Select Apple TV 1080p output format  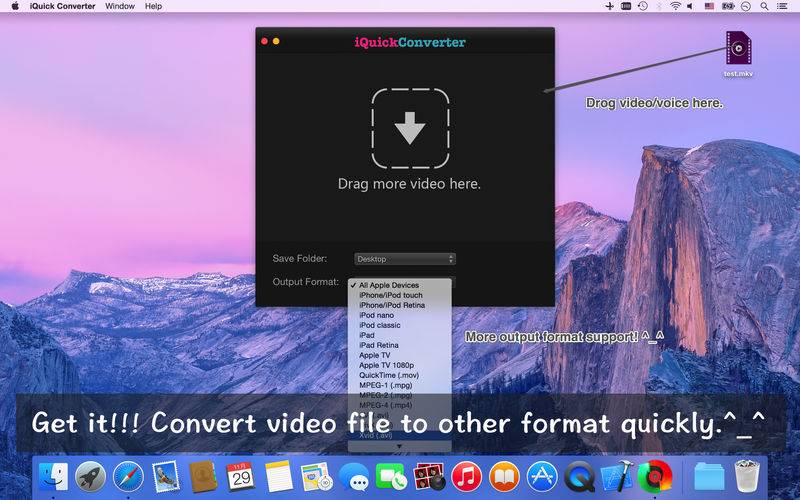click(399, 365)
